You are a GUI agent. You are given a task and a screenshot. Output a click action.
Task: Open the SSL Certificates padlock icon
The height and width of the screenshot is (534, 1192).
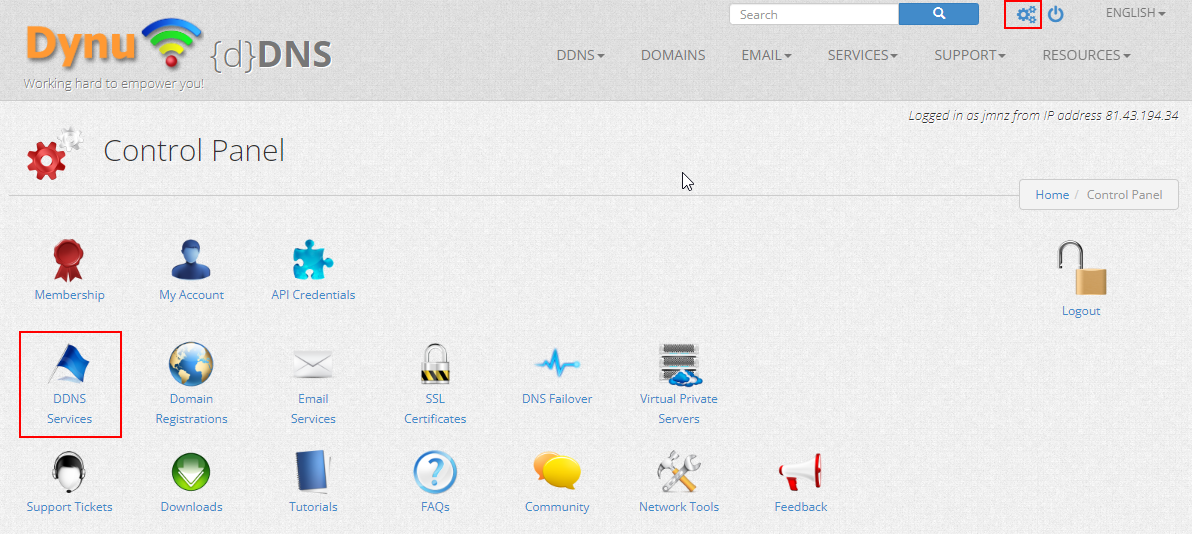pyautogui.click(x=435, y=364)
